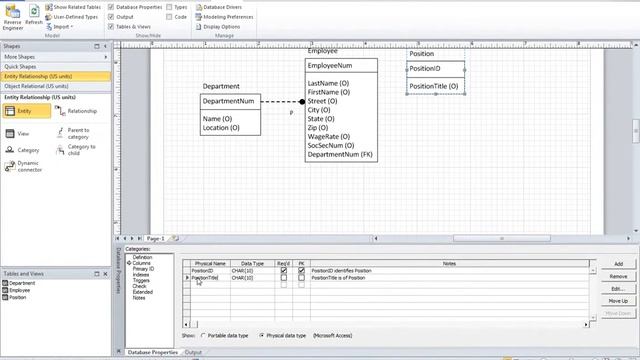This screenshot has width=640, height=360.
Task: Select Columns category
Action: 142,263
